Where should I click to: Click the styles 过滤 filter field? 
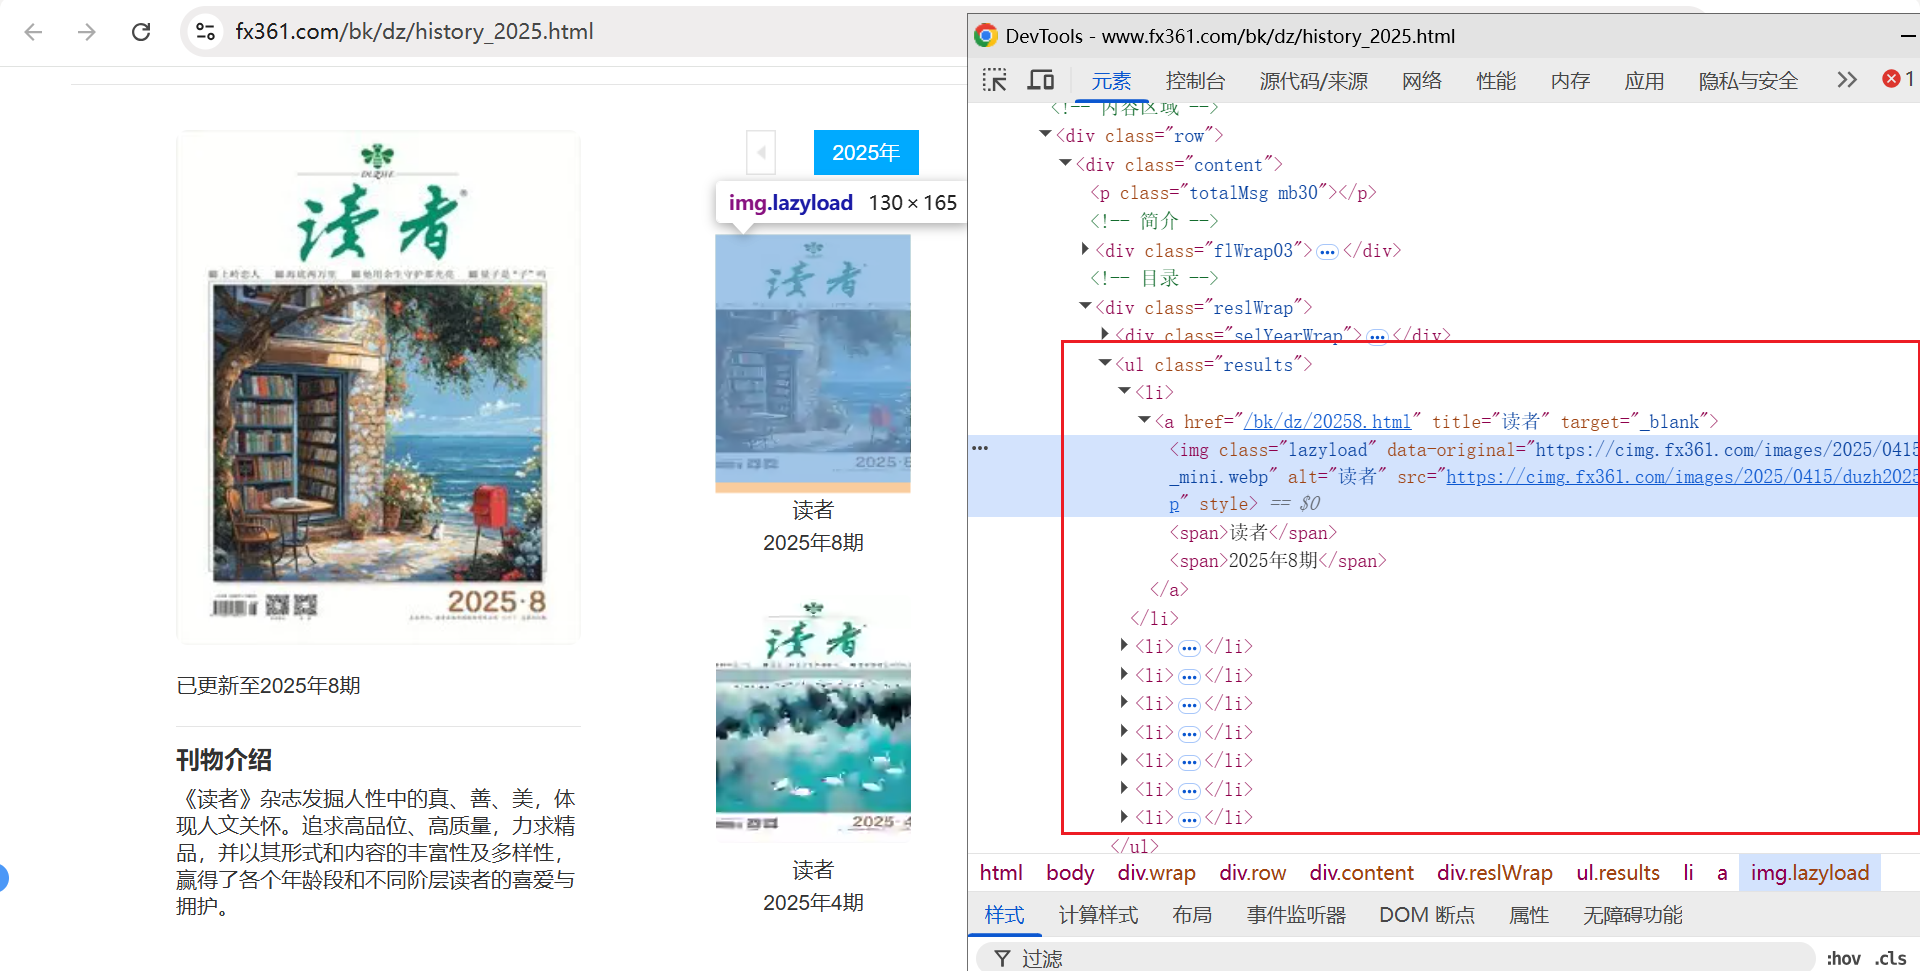point(1396,958)
